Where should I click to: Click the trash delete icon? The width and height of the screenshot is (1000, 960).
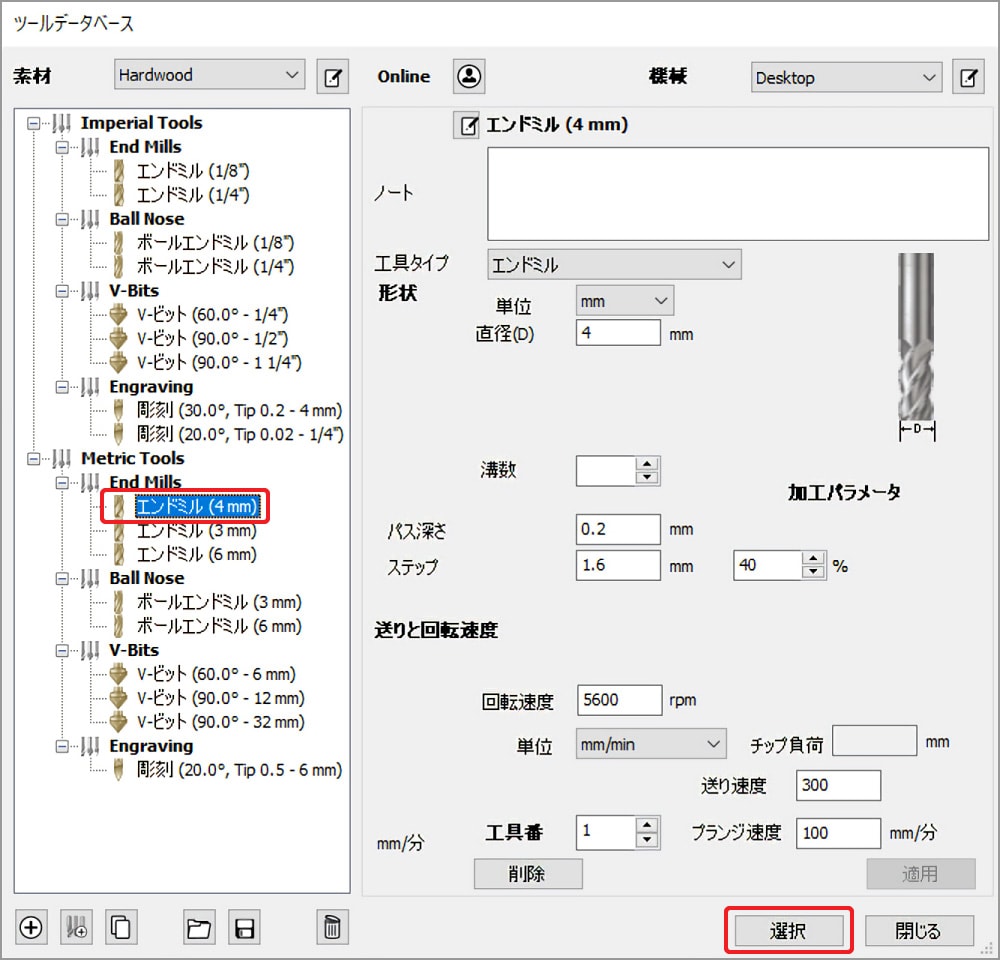coord(331,927)
